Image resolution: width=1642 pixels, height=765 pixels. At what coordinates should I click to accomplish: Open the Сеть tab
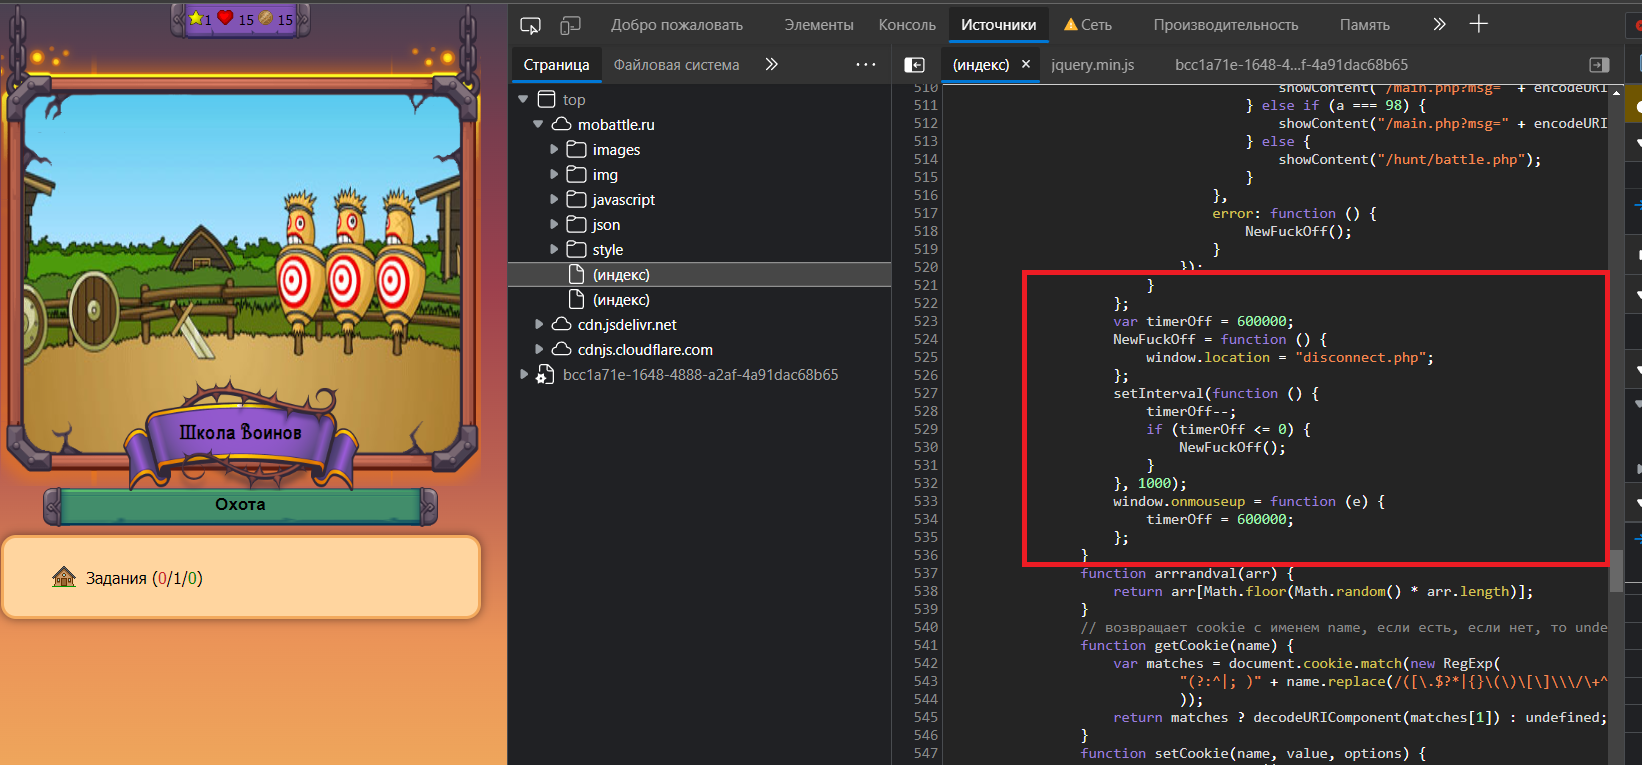[x=1095, y=25]
